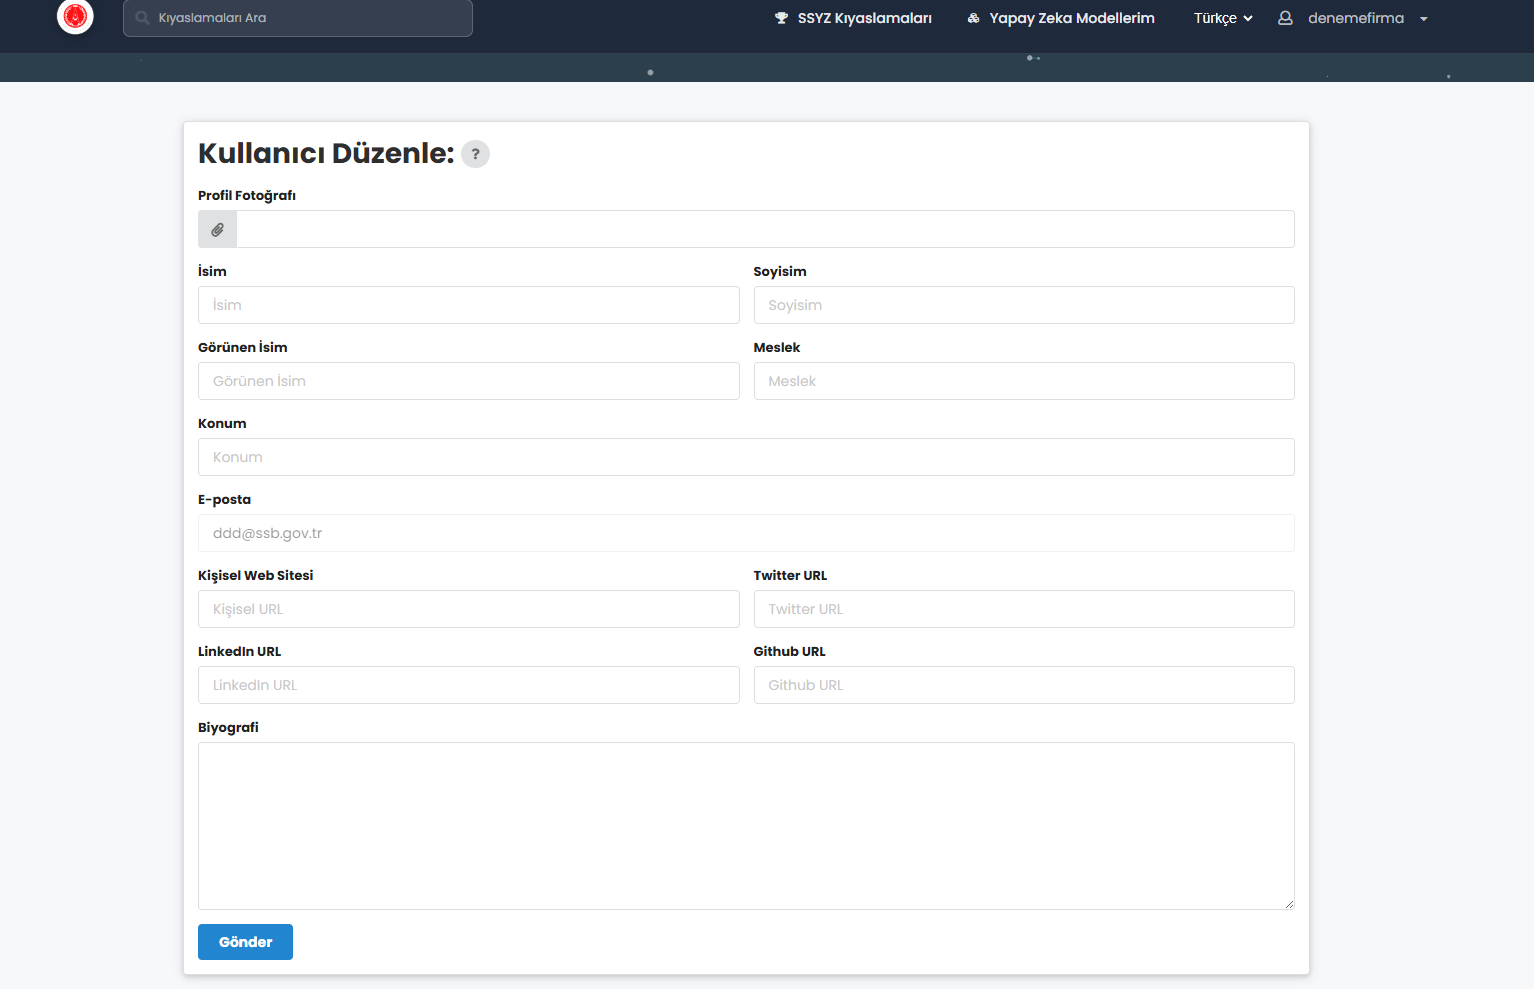The width and height of the screenshot is (1534, 989).
Task: Click the help question mark icon
Action: tap(475, 154)
